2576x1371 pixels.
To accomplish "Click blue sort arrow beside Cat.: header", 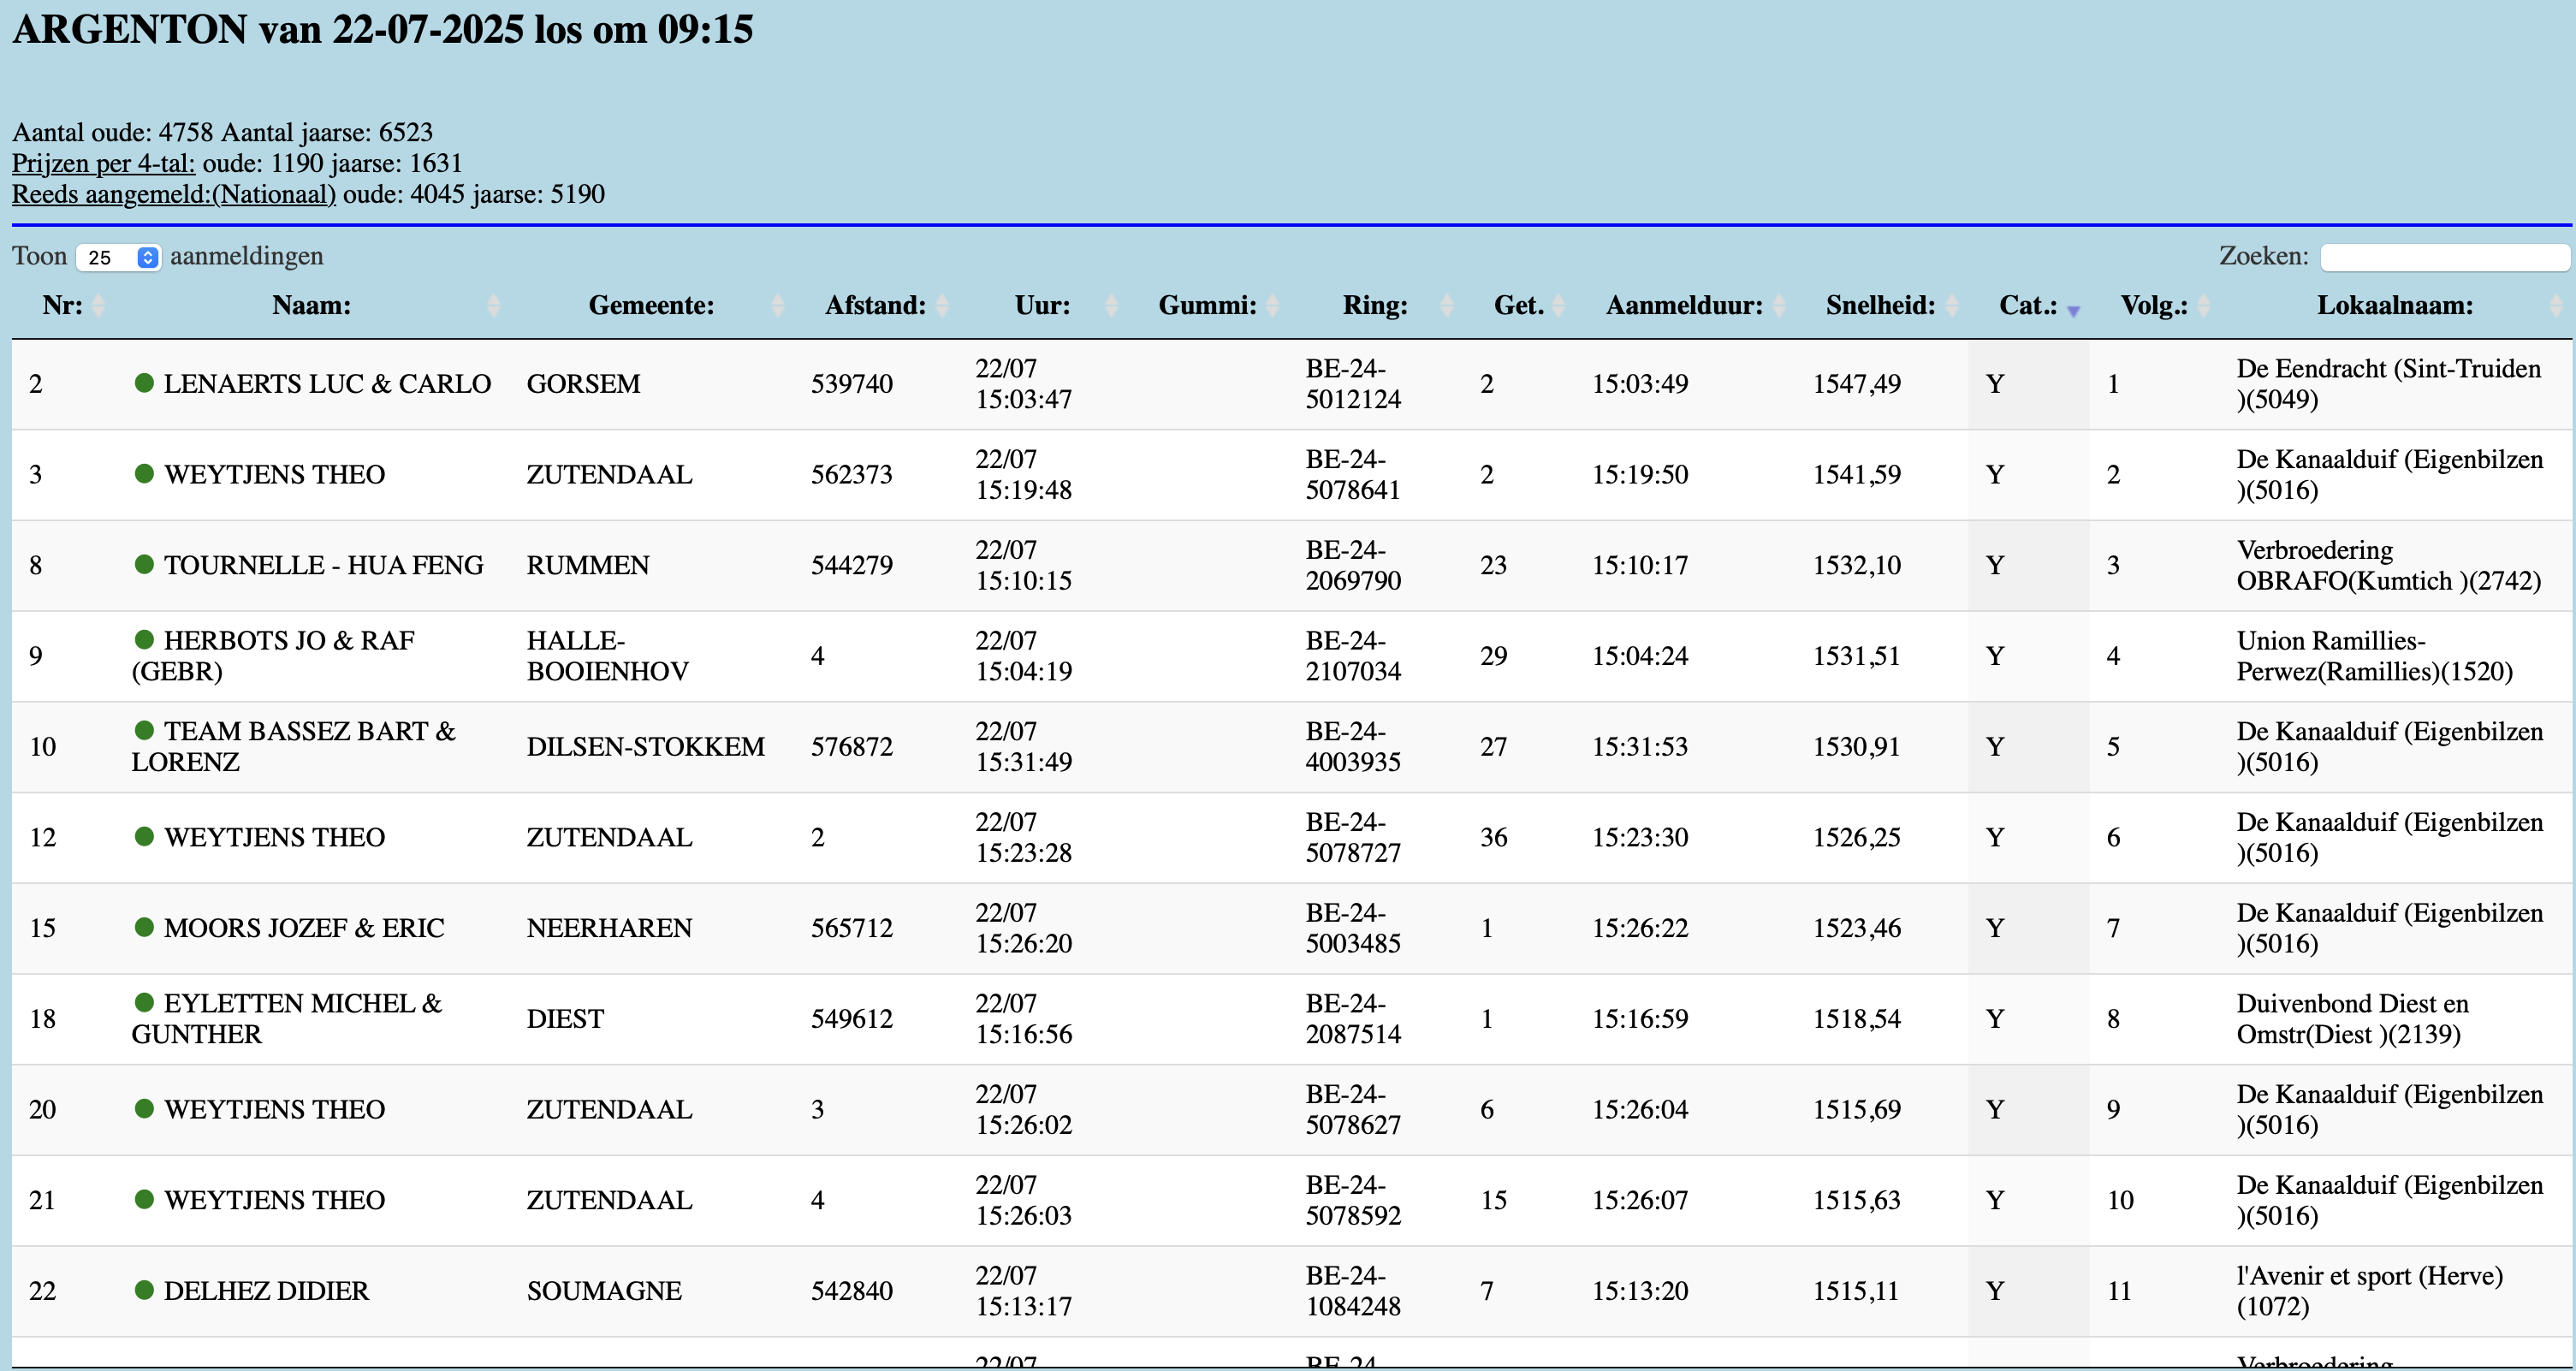I will click(x=2073, y=311).
